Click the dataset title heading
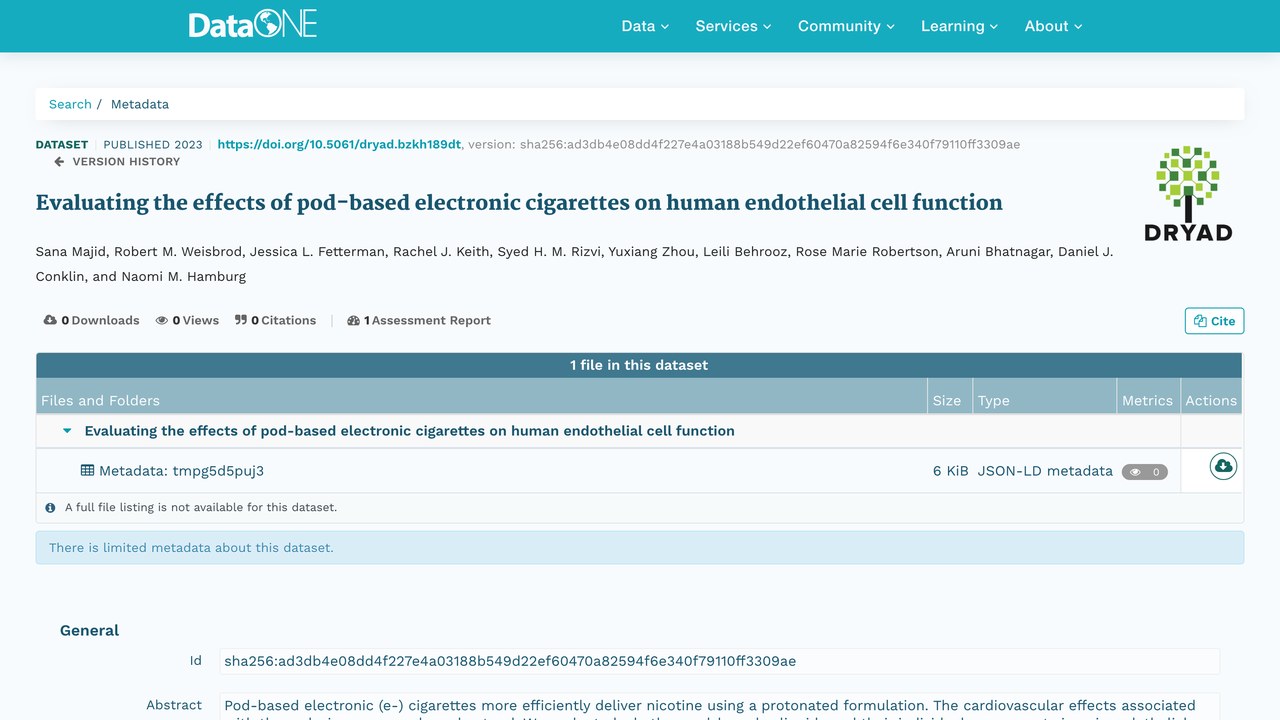The image size is (1280, 720). [x=519, y=203]
